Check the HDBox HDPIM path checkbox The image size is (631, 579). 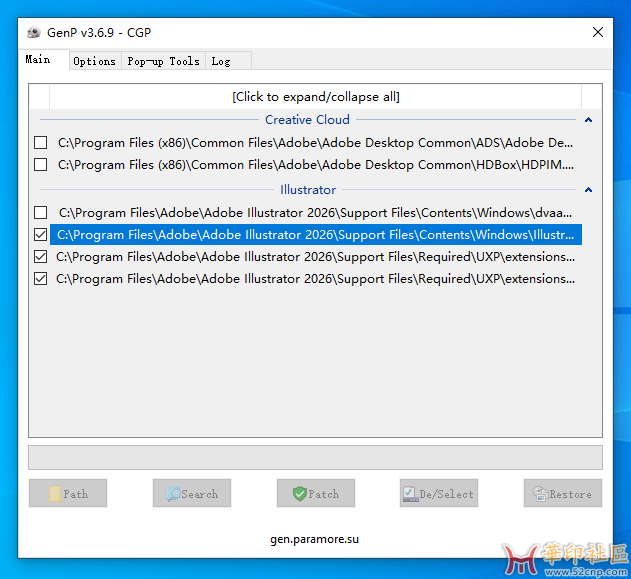(41, 165)
